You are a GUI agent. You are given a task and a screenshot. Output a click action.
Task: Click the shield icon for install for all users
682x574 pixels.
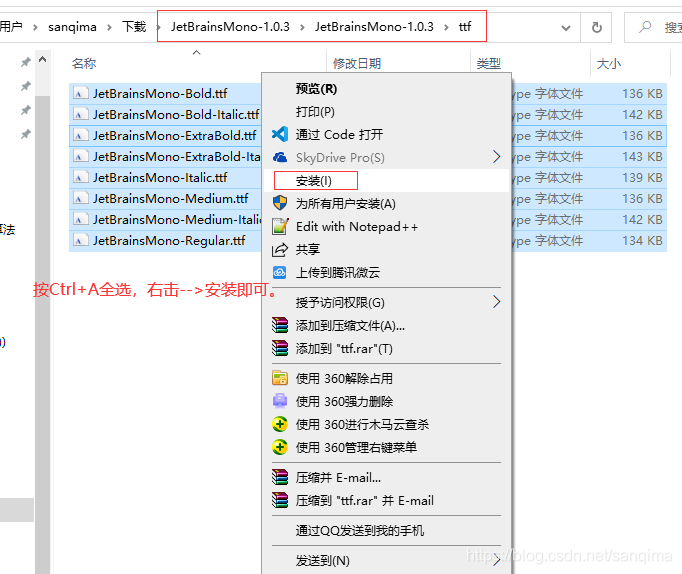click(x=280, y=203)
